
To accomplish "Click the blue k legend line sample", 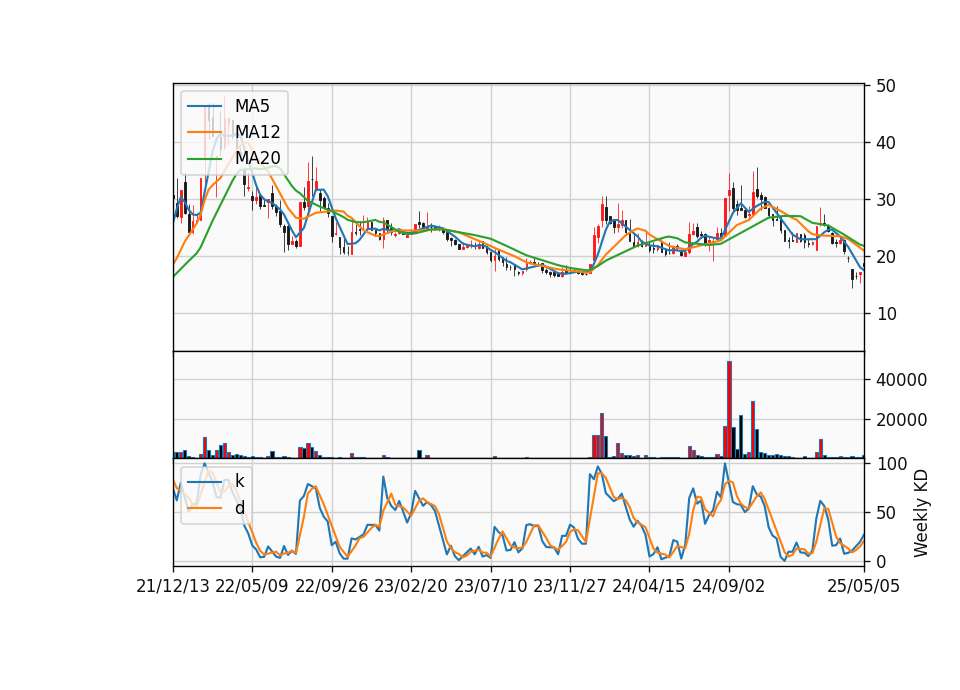I will point(204,482).
